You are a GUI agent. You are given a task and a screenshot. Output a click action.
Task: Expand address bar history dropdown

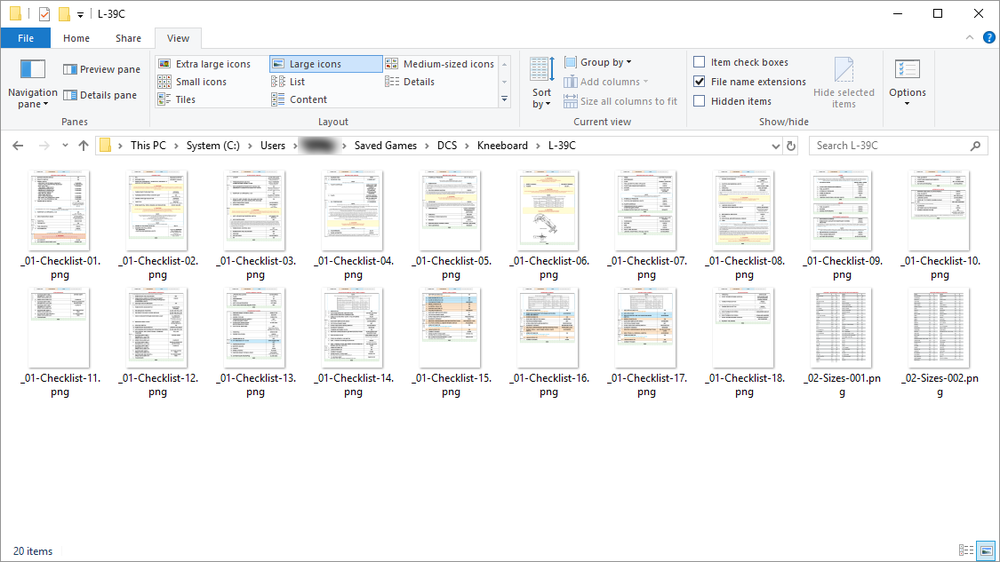(776, 145)
